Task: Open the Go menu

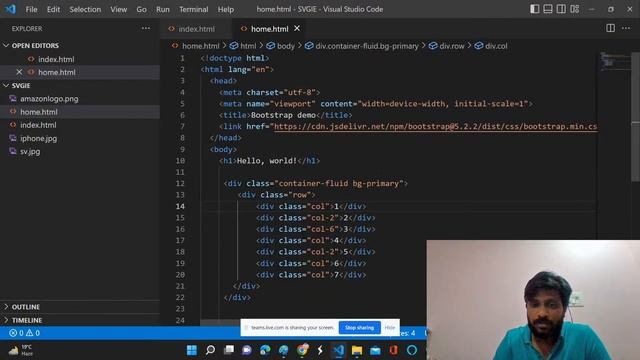Action: click(141, 9)
